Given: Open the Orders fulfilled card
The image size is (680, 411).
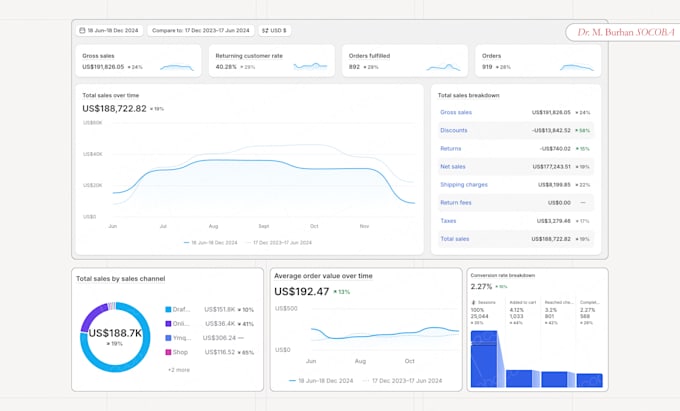Looking at the screenshot, I should [405, 61].
